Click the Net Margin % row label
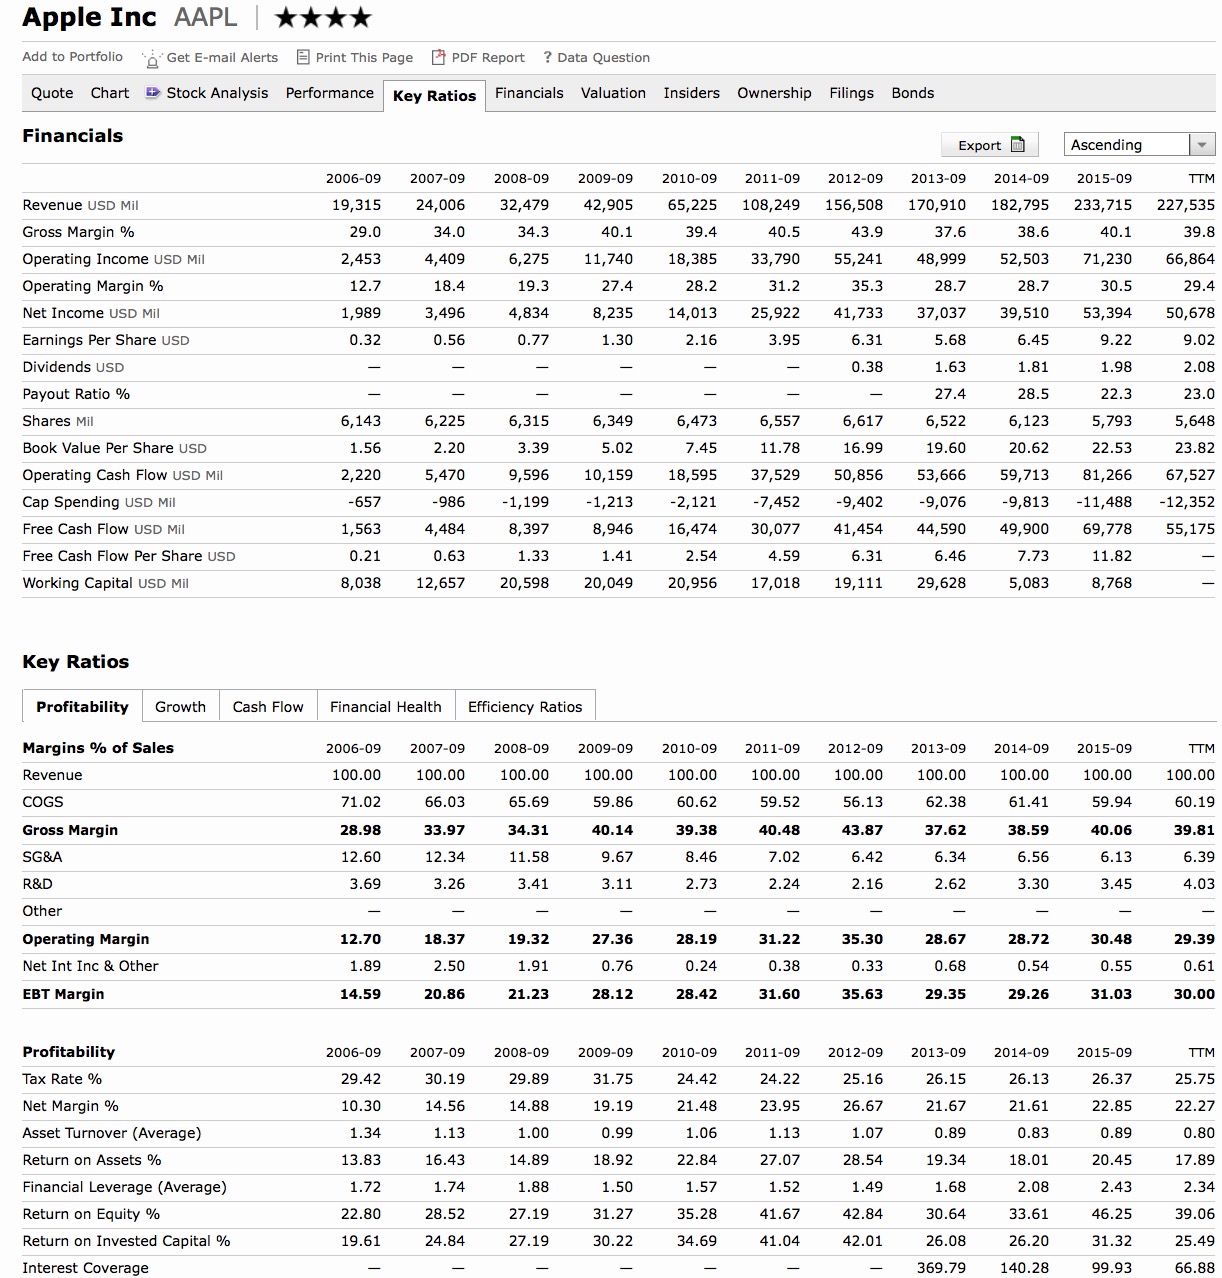The width and height of the screenshot is (1222, 1278). point(71,1106)
